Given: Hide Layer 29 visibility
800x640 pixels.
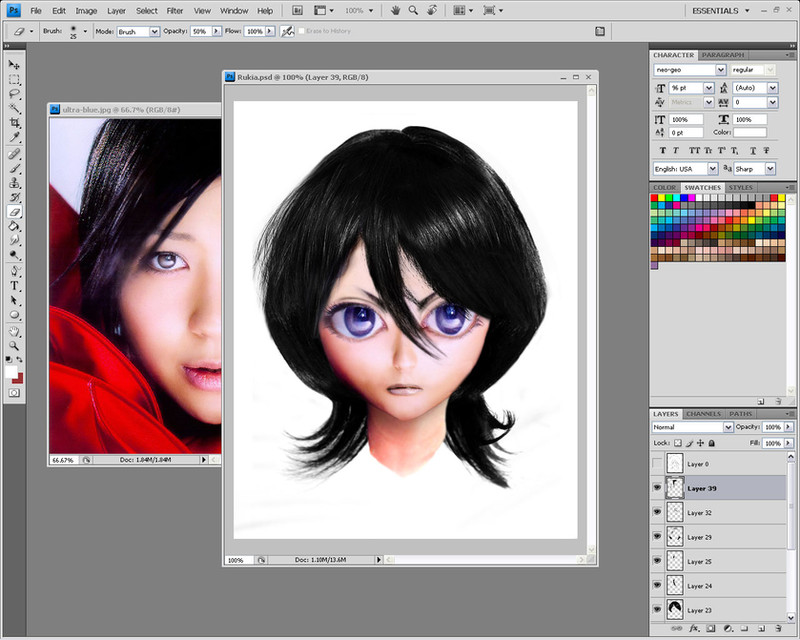Looking at the screenshot, I should (657, 536).
